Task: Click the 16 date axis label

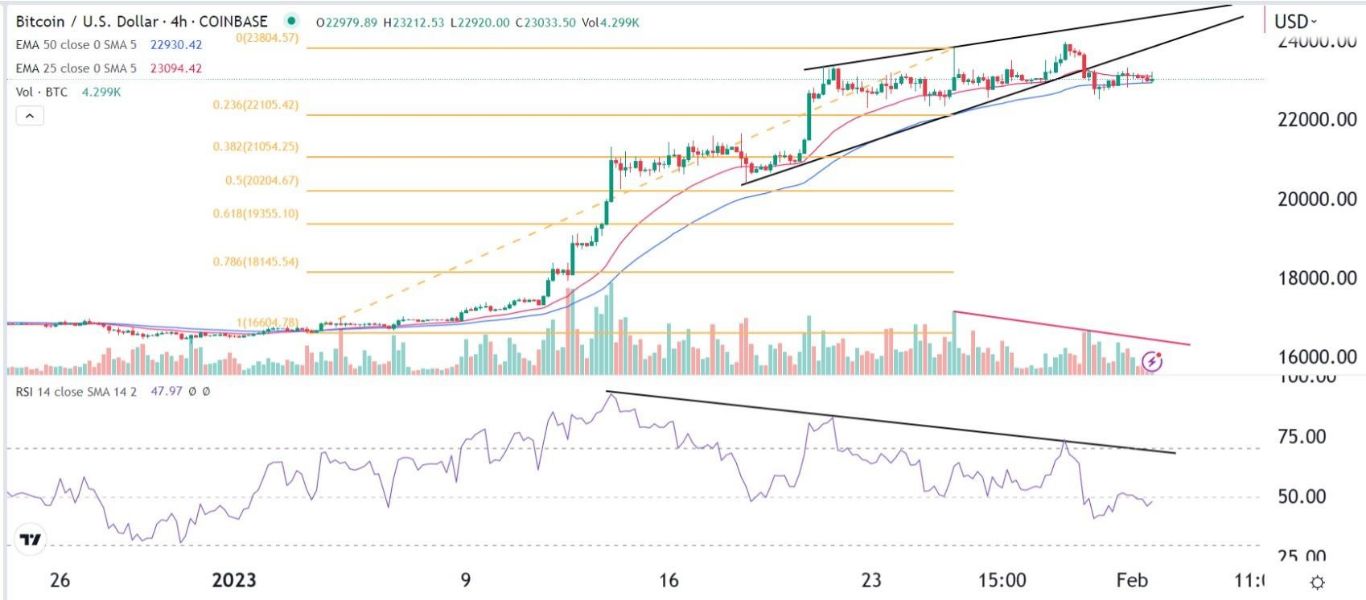Action: (669, 580)
